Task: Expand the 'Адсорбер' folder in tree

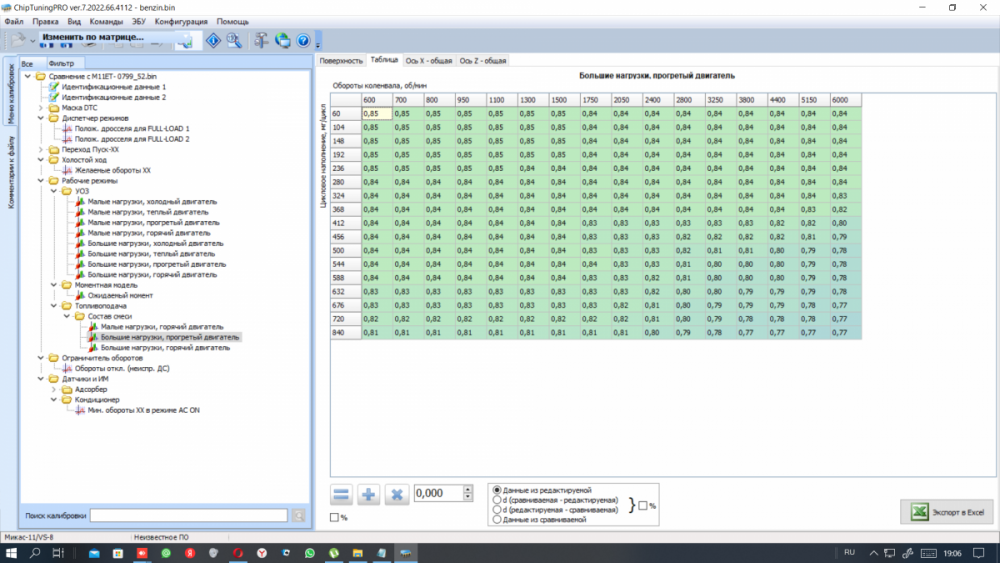Action: 52,389
